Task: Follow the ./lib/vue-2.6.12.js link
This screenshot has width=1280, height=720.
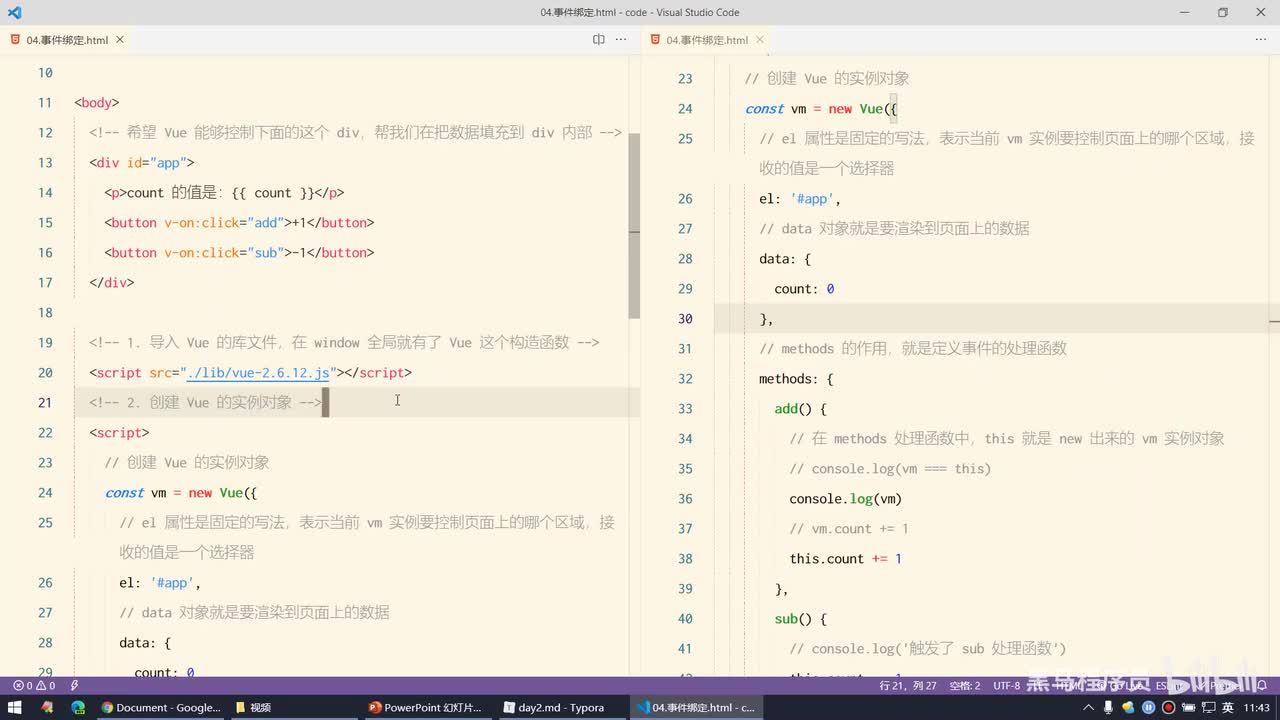Action: coord(258,372)
